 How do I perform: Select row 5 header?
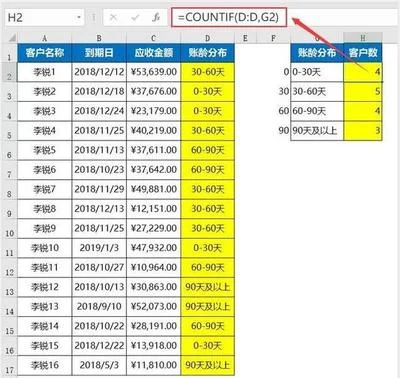pyautogui.click(x=9, y=131)
